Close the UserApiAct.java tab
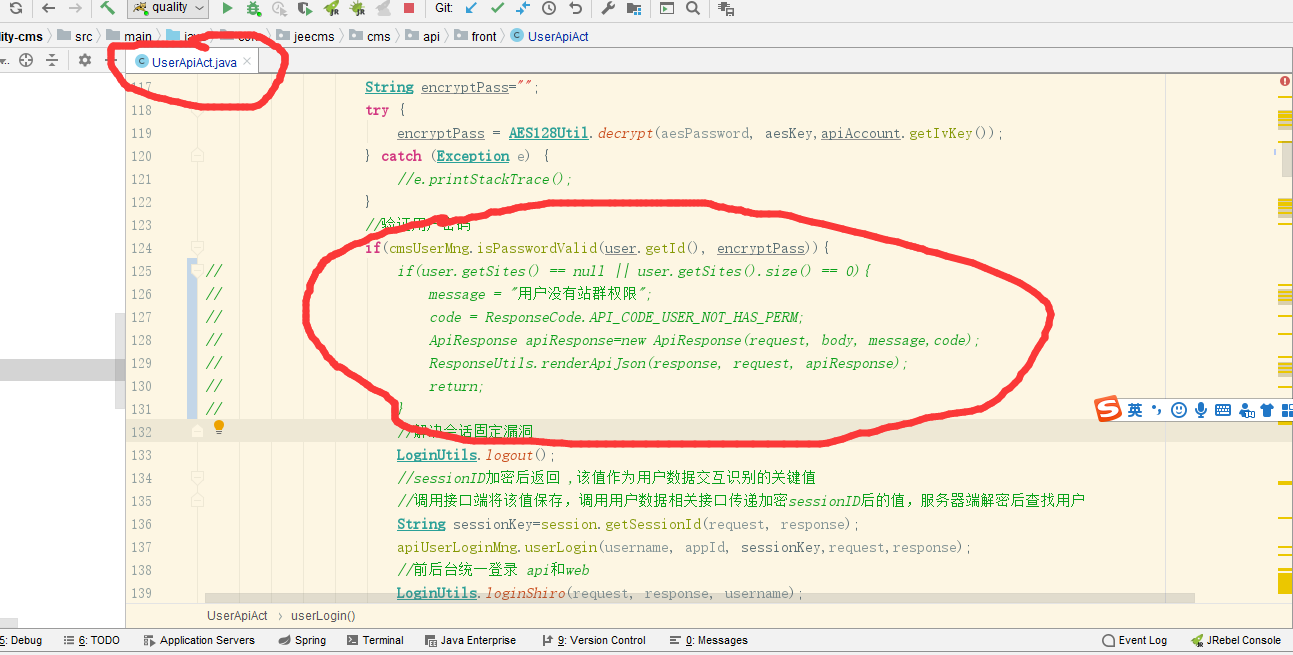Viewport: 1293px width, 655px height. click(x=247, y=62)
